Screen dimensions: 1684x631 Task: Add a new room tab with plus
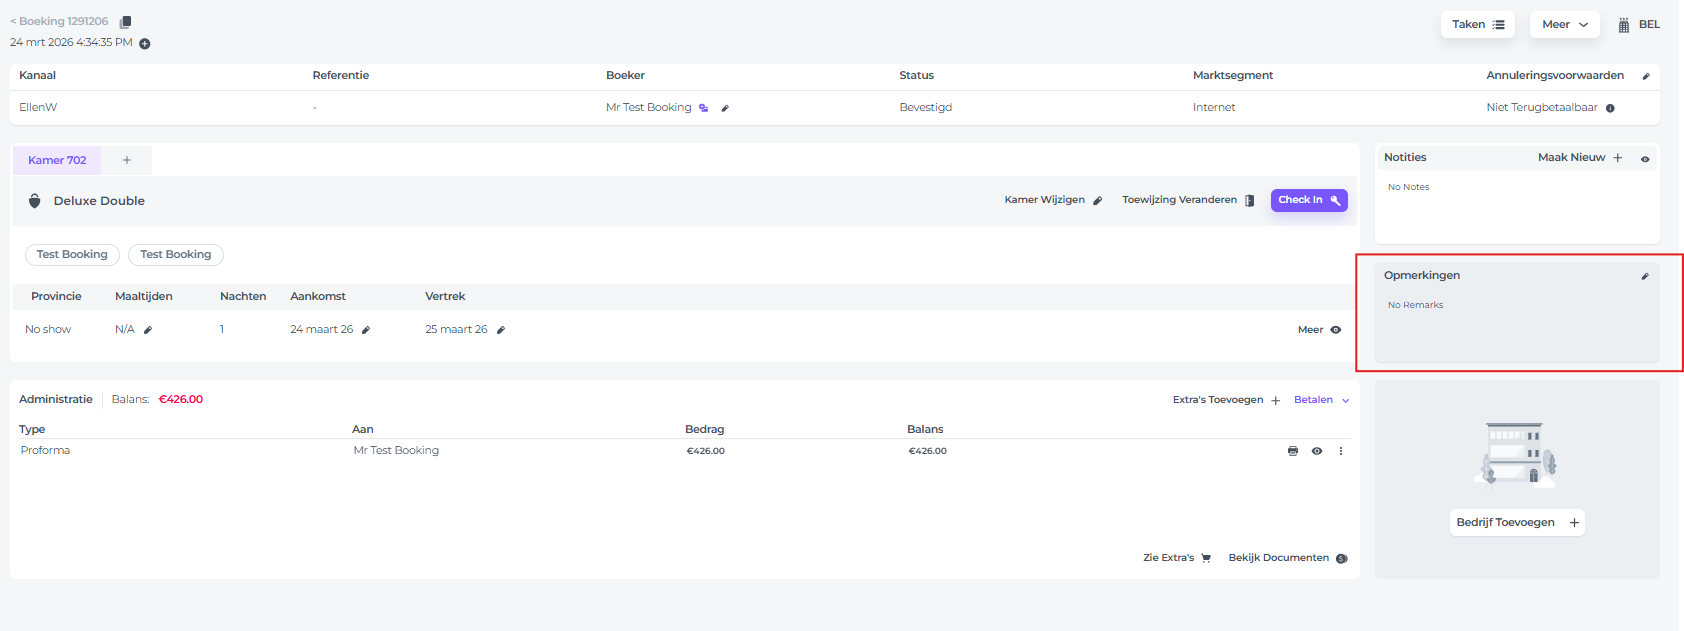tap(127, 160)
